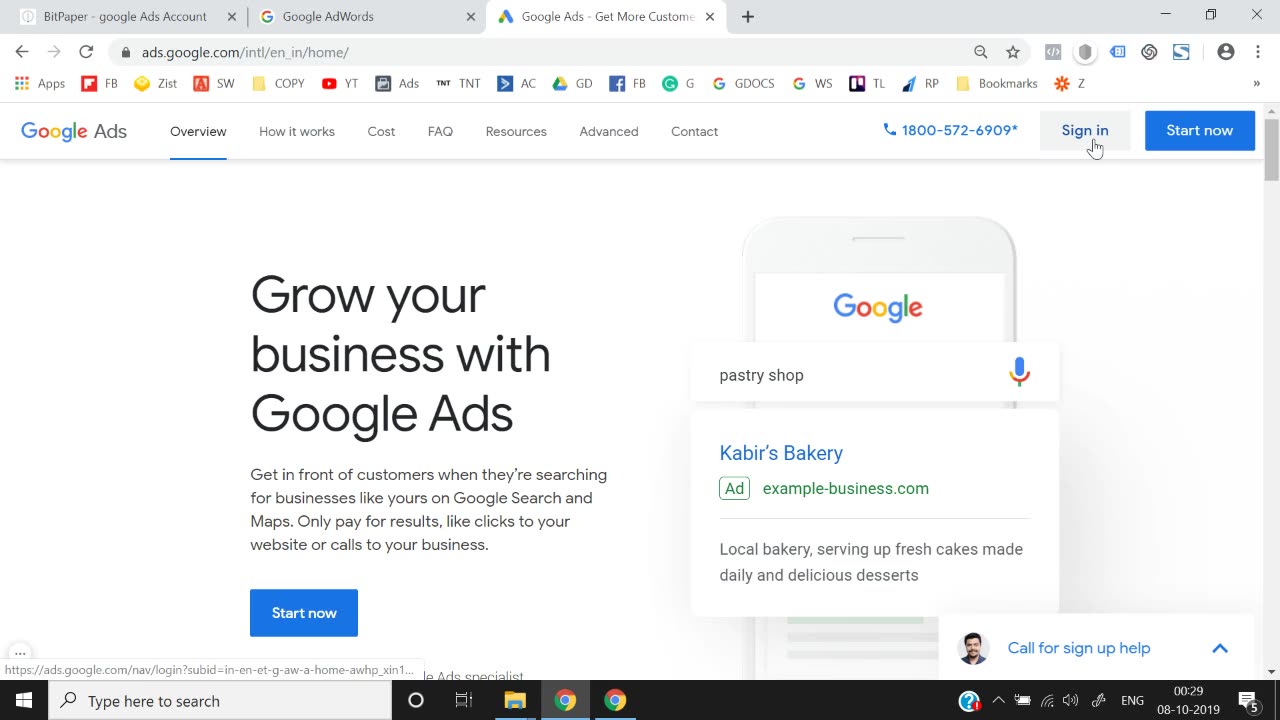1280x720 pixels.
Task: Click the browser back arrow
Action: pos(22,52)
